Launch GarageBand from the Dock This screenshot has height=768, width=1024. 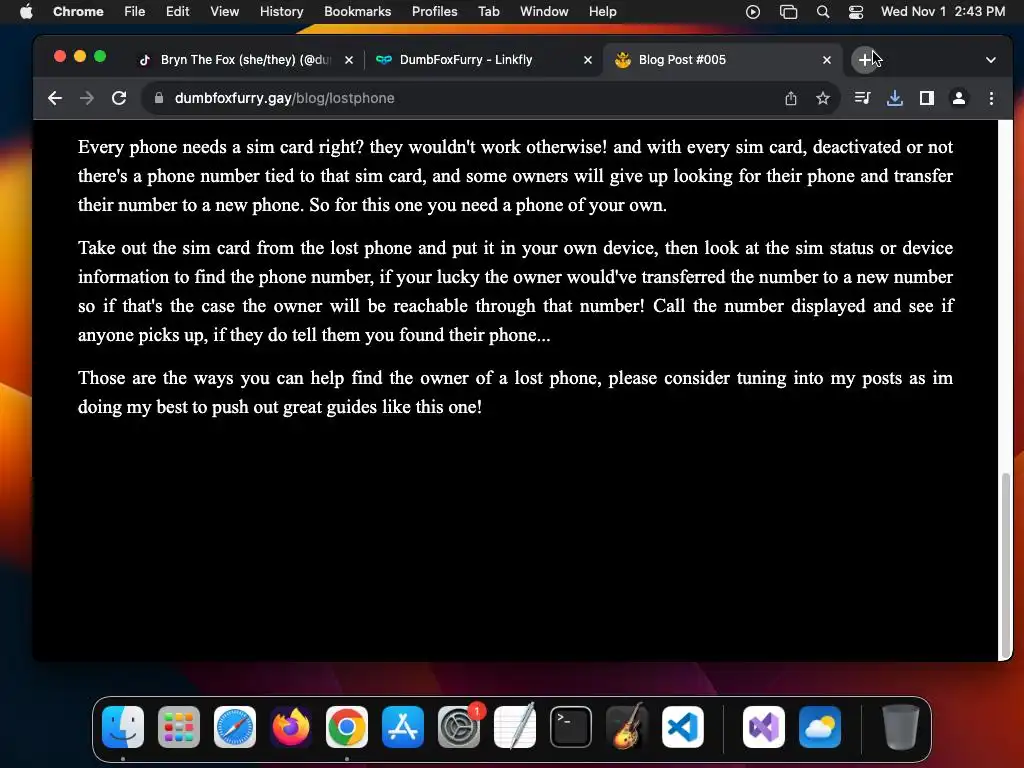[627, 727]
